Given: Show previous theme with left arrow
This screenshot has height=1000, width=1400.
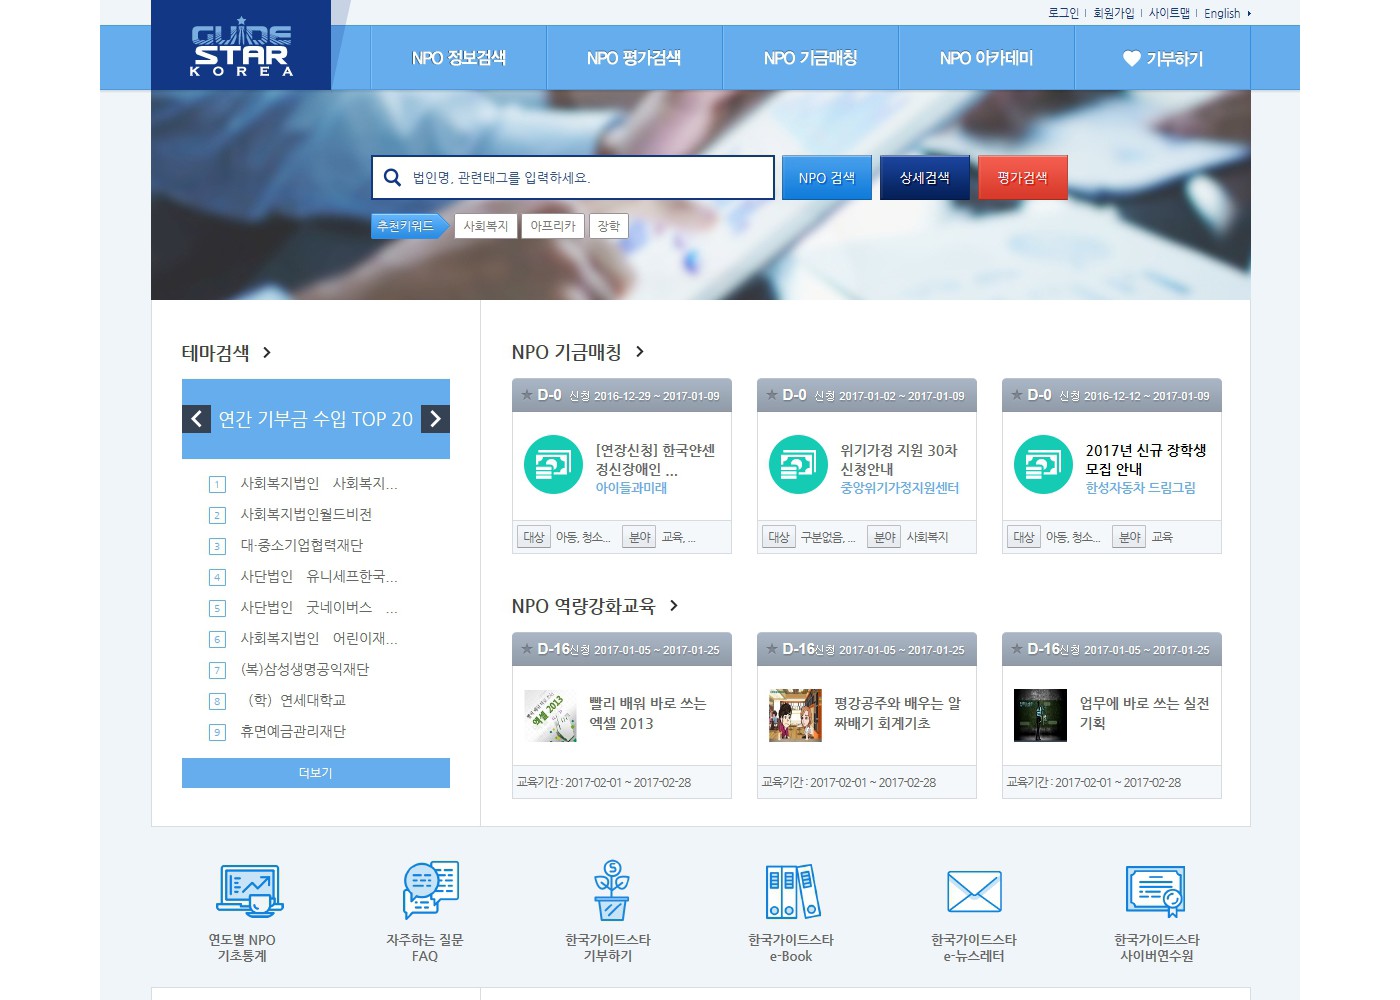Looking at the screenshot, I should (196, 419).
